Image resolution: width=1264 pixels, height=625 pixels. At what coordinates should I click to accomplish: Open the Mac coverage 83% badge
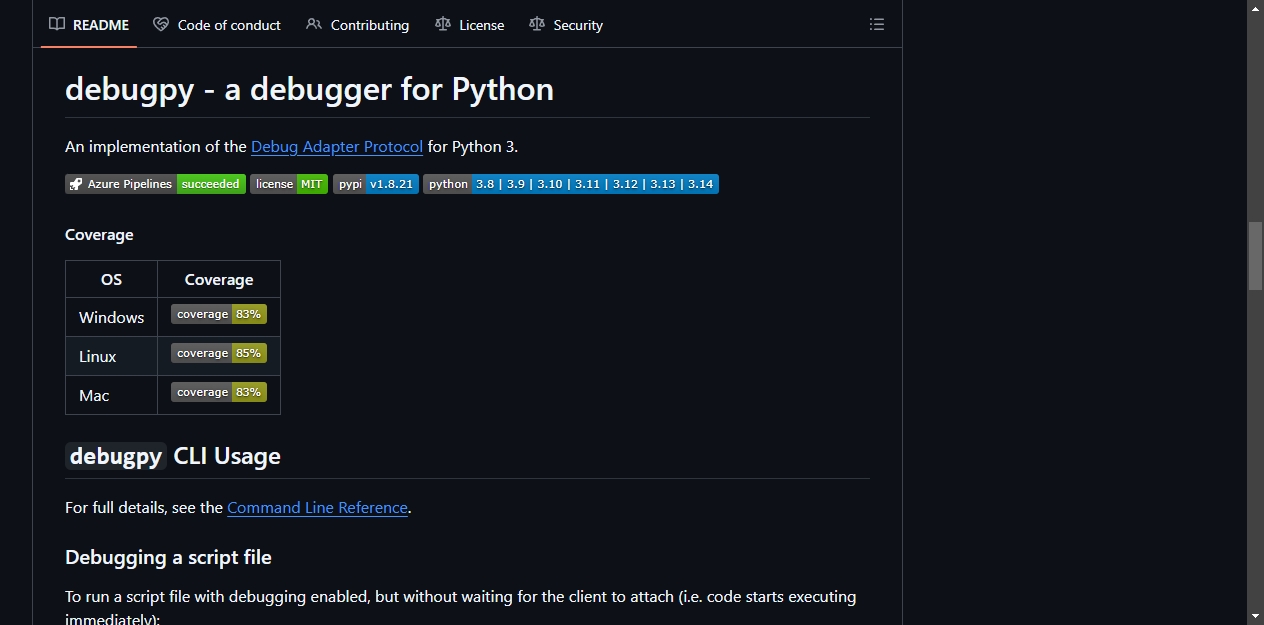click(x=219, y=392)
